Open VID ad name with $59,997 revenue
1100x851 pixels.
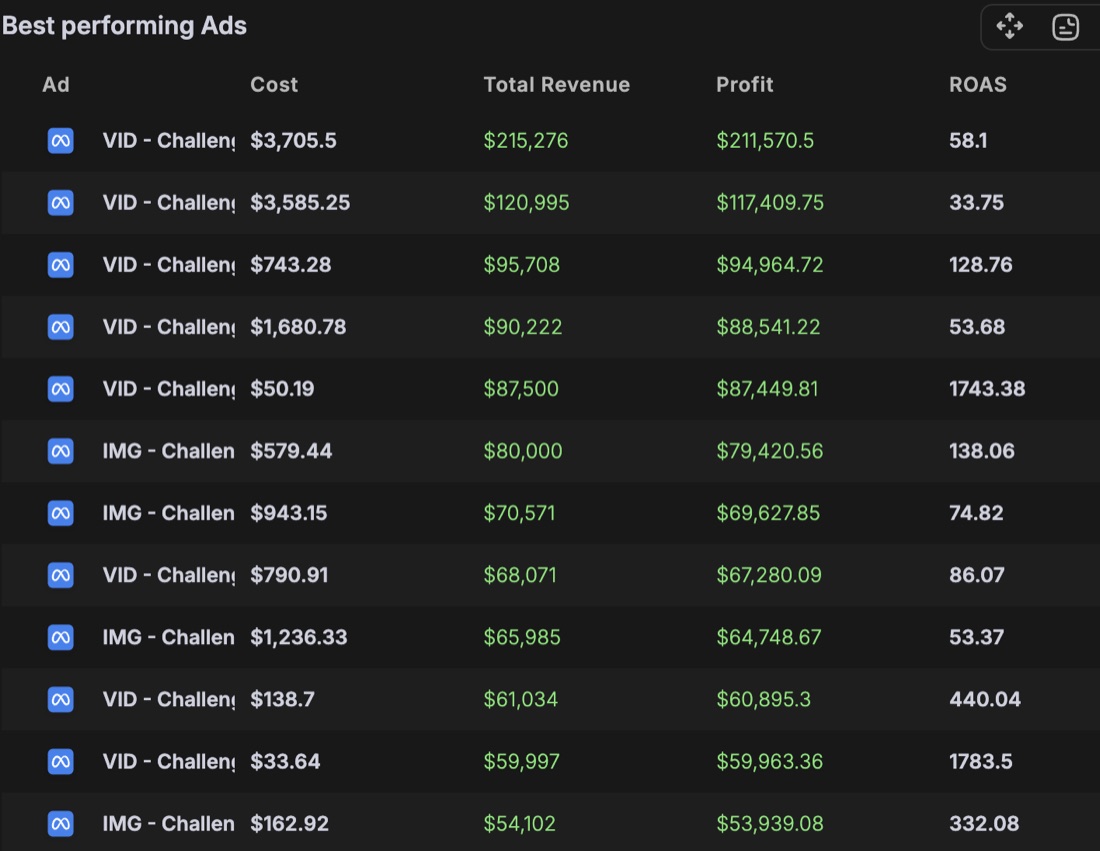point(168,761)
